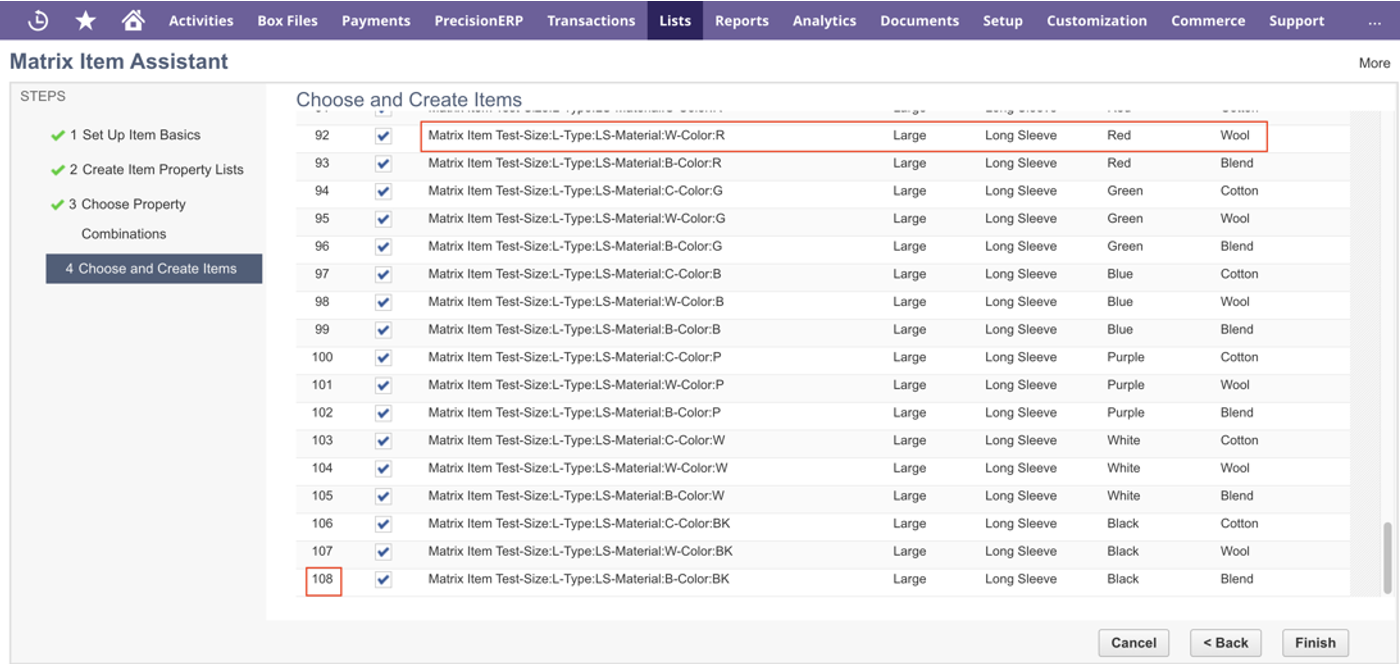The height and width of the screenshot is (664, 1400).
Task: Expand the Transactions menu
Action: coord(591,20)
